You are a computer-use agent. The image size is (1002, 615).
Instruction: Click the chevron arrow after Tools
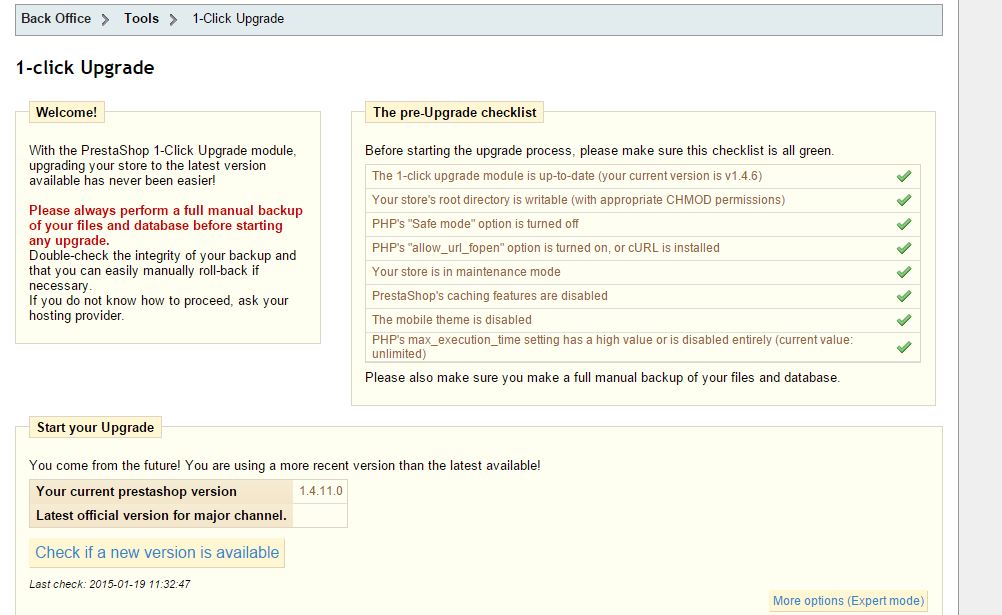[x=173, y=19]
